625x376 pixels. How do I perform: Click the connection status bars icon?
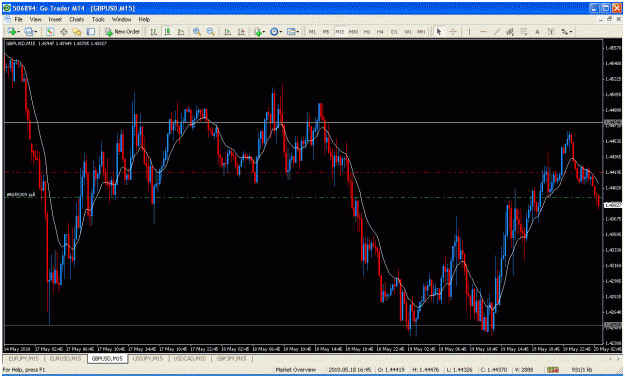[x=552, y=370]
